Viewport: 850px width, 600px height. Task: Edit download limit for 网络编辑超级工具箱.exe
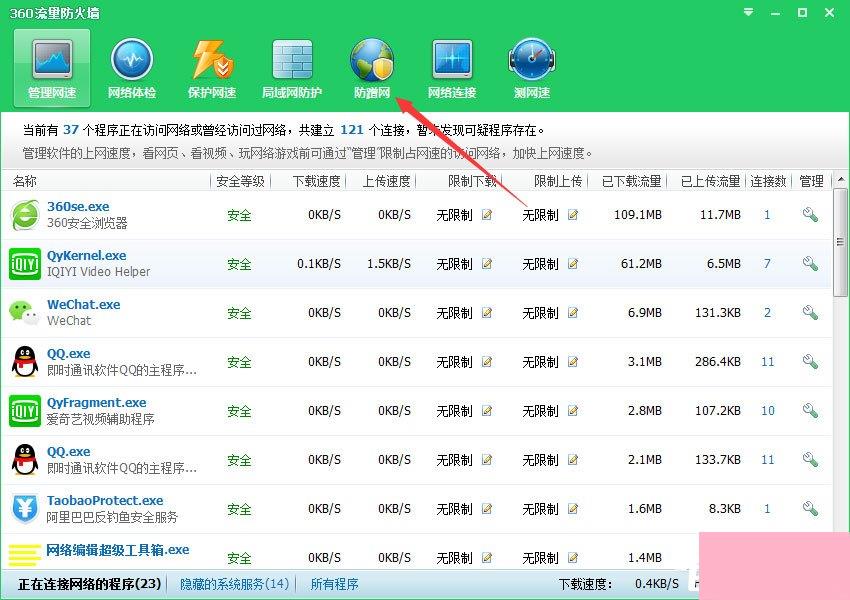pos(487,558)
